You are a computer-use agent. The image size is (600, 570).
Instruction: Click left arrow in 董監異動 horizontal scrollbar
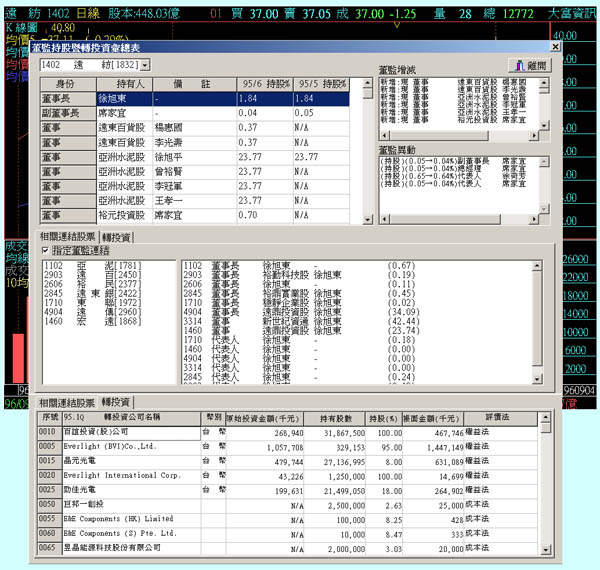(385, 219)
